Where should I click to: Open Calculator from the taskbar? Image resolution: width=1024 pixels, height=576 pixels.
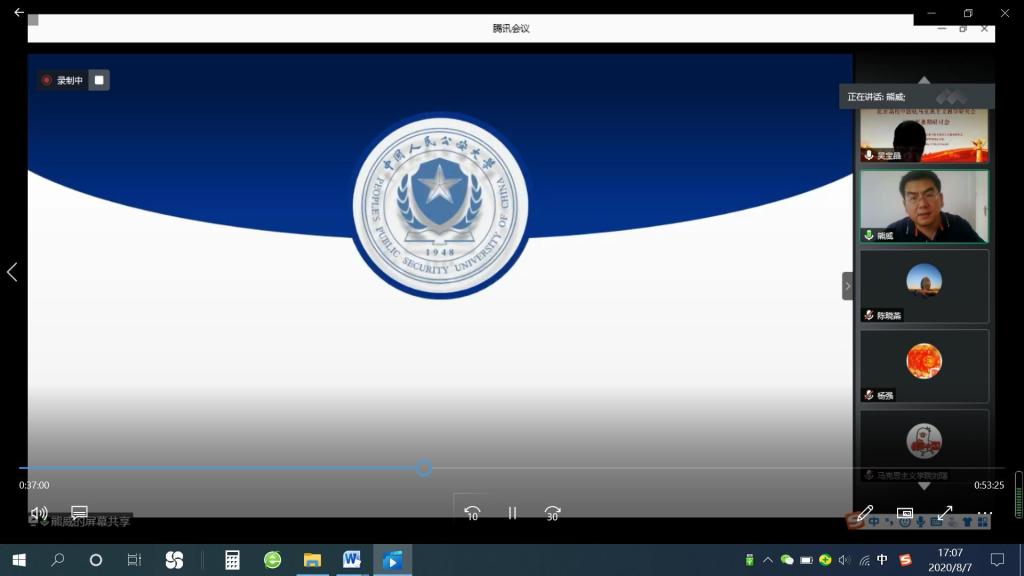coord(232,560)
